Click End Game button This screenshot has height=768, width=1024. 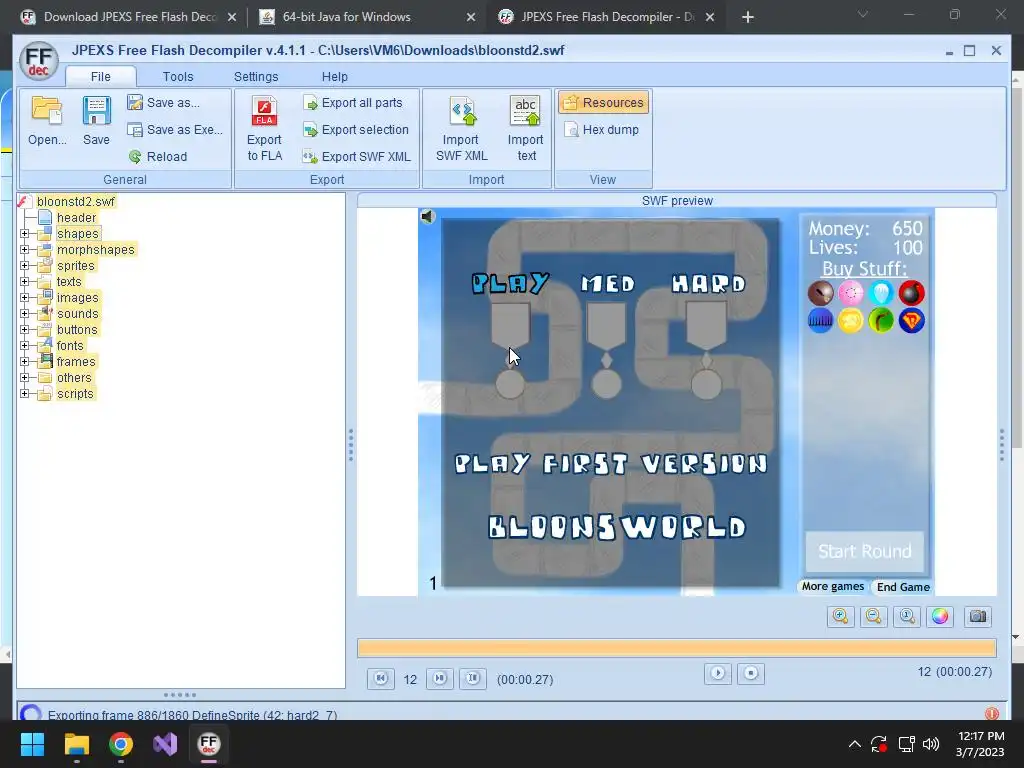(x=903, y=587)
